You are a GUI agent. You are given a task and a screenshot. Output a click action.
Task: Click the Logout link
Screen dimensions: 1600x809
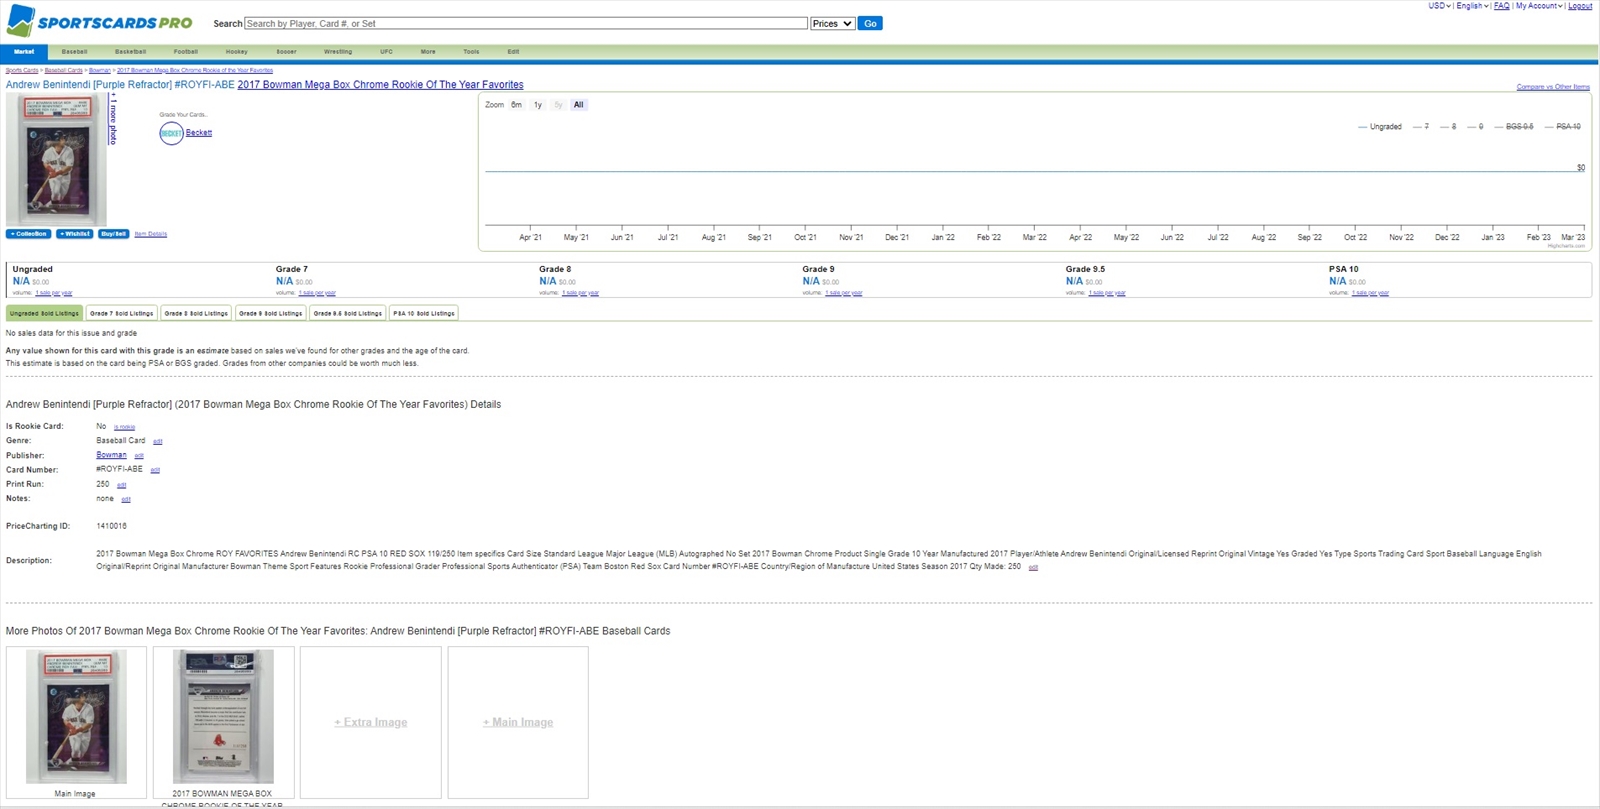[1580, 6]
